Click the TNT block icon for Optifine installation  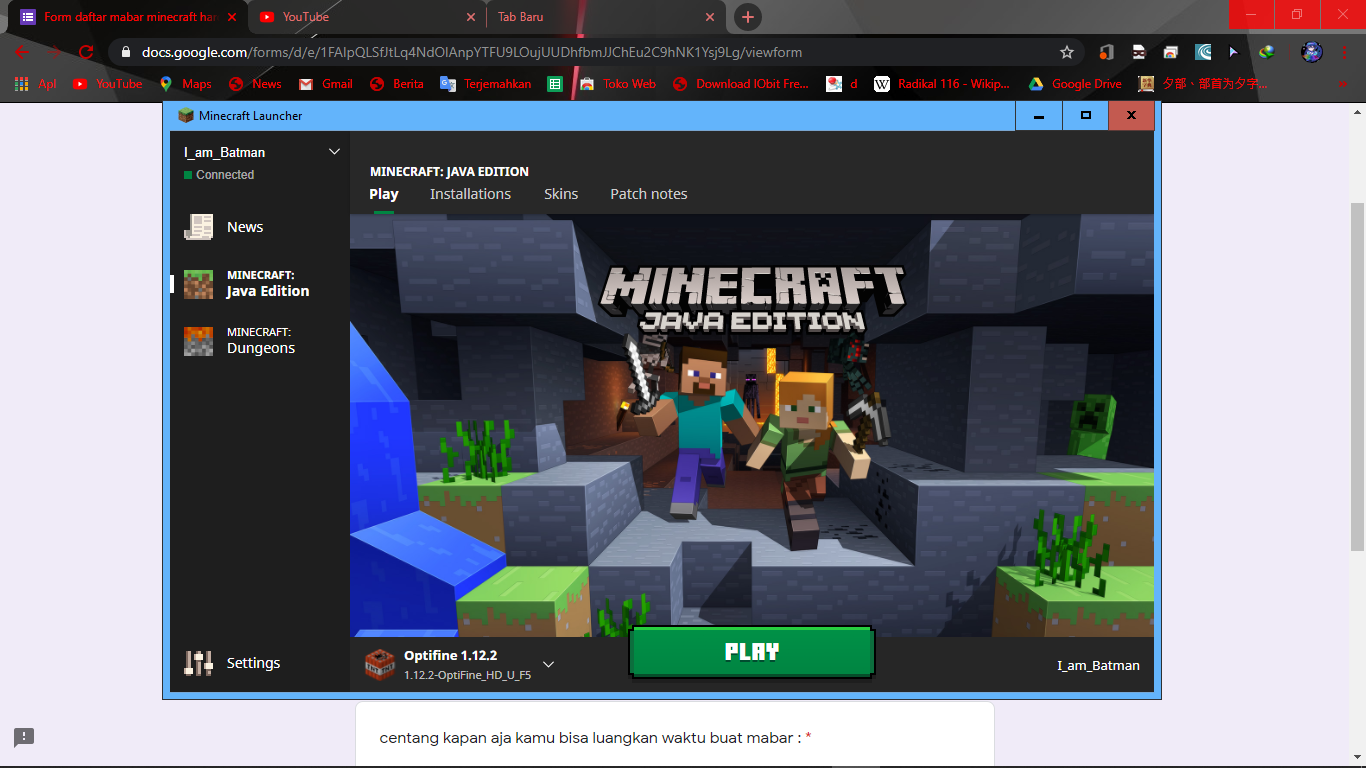380,664
